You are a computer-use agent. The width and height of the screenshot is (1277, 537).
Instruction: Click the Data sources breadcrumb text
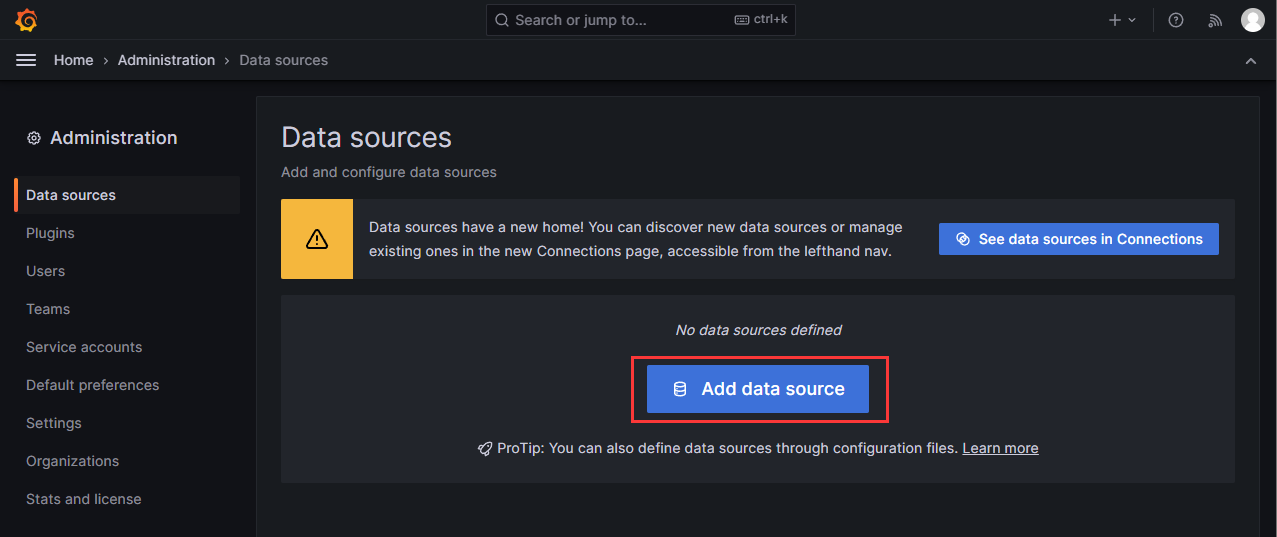(x=284, y=60)
